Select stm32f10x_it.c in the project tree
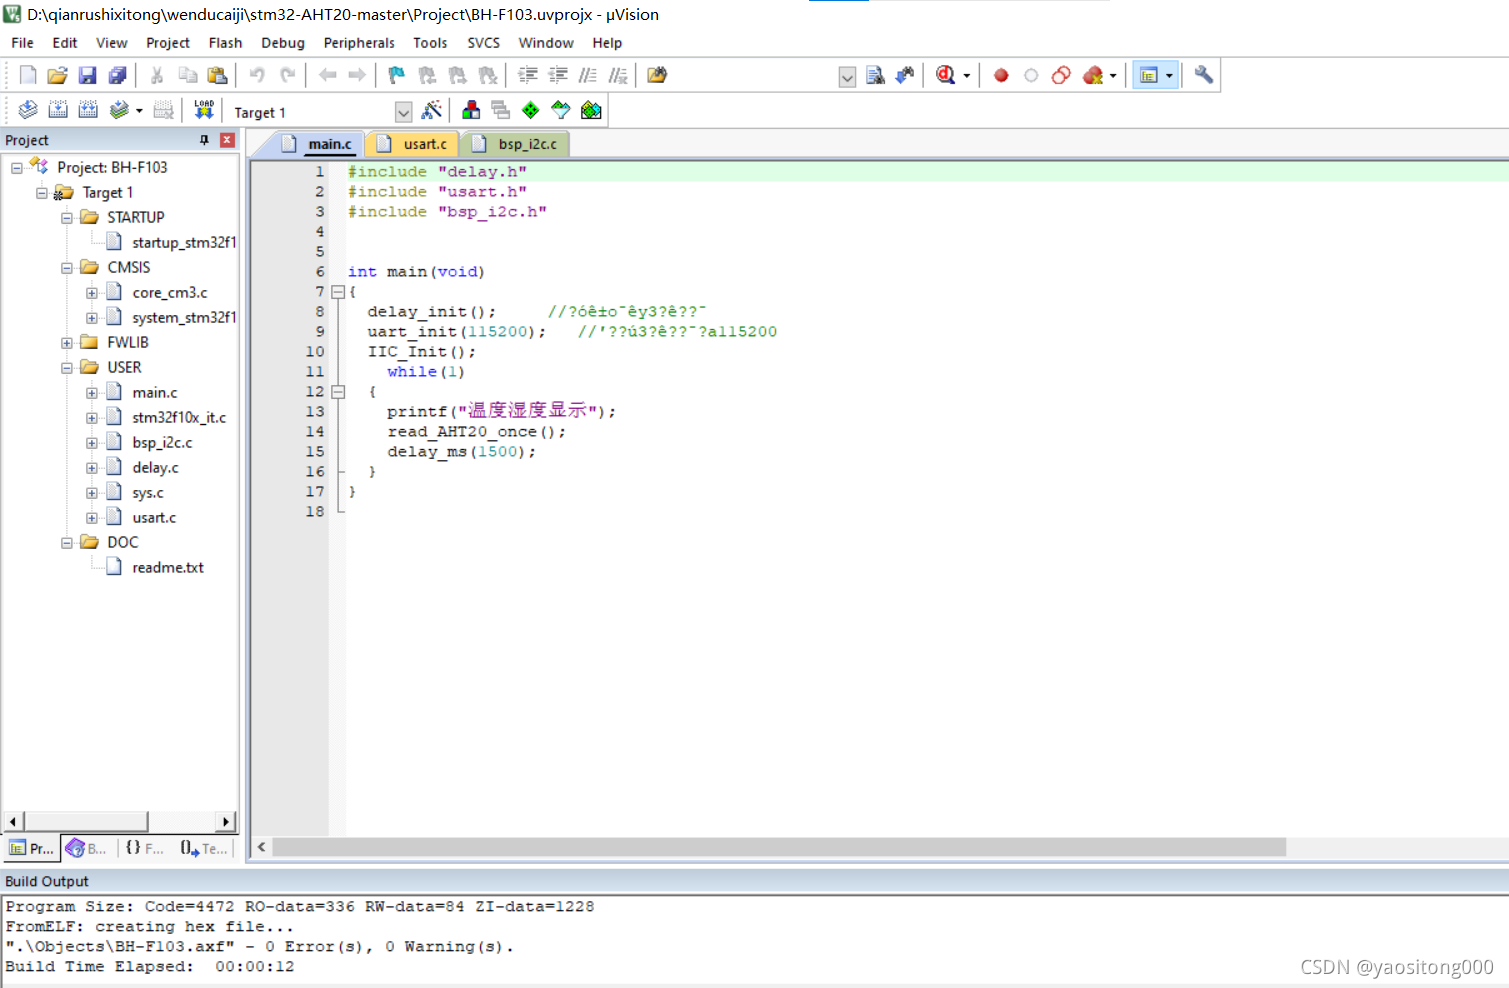The image size is (1509, 988). point(179,417)
